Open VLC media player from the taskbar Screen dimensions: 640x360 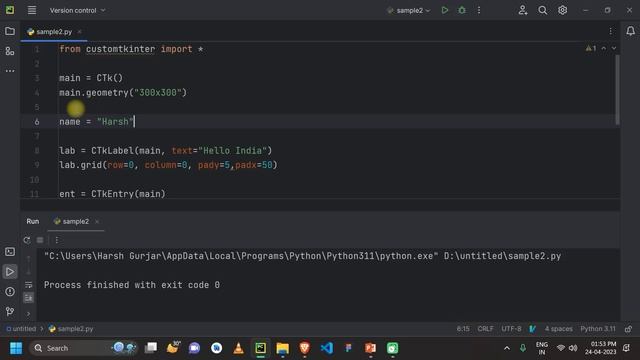coord(238,348)
